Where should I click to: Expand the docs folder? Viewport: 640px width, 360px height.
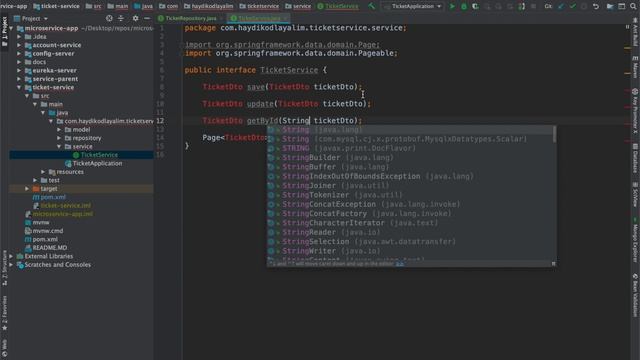(19, 62)
